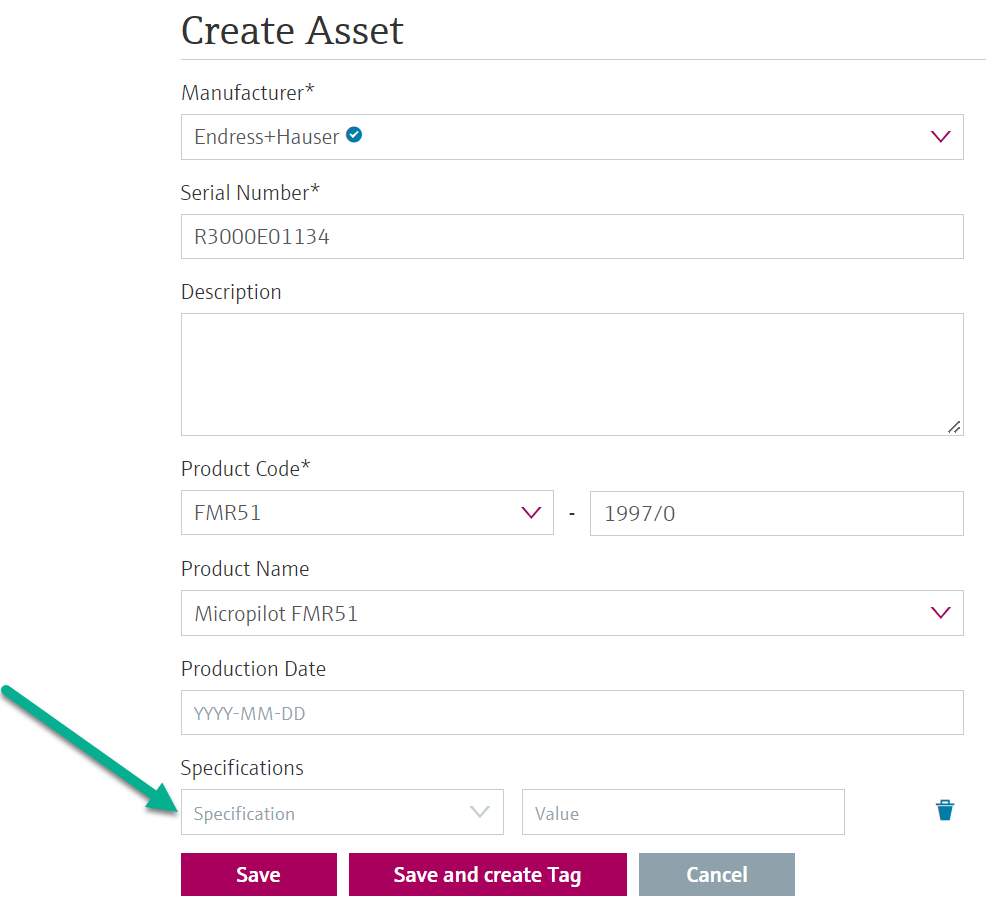Viewport: 986px width, 905px height.
Task: Focus the Serial Number input field
Action: [572, 237]
